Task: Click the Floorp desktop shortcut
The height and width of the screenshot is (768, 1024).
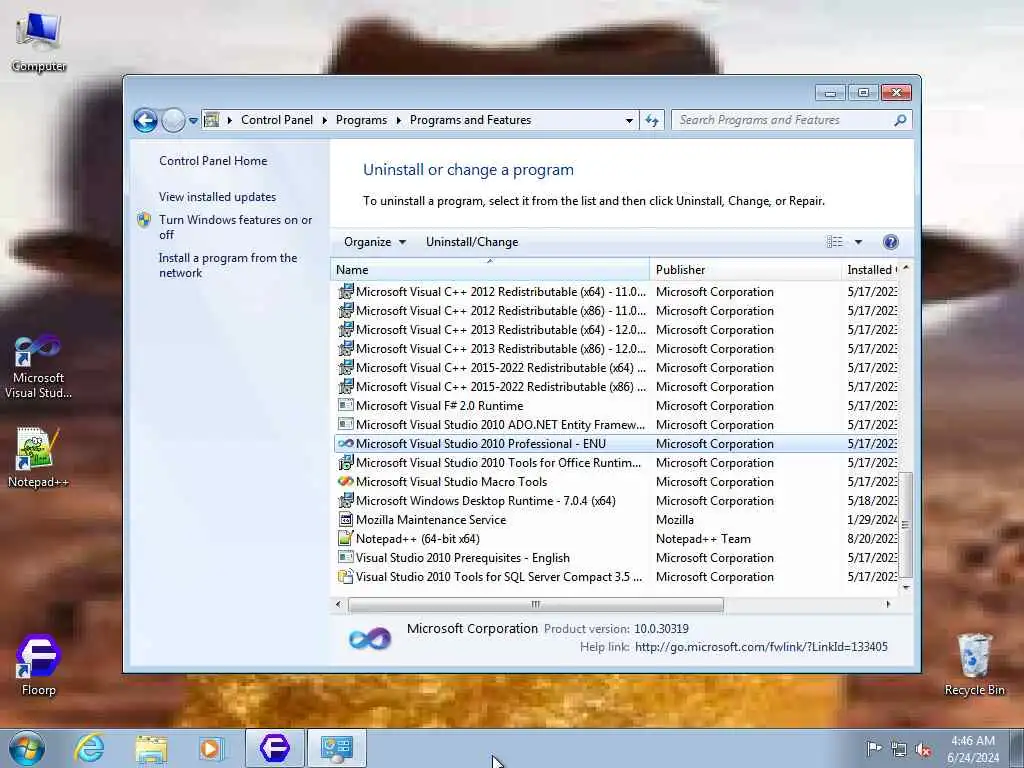Action: point(39,665)
